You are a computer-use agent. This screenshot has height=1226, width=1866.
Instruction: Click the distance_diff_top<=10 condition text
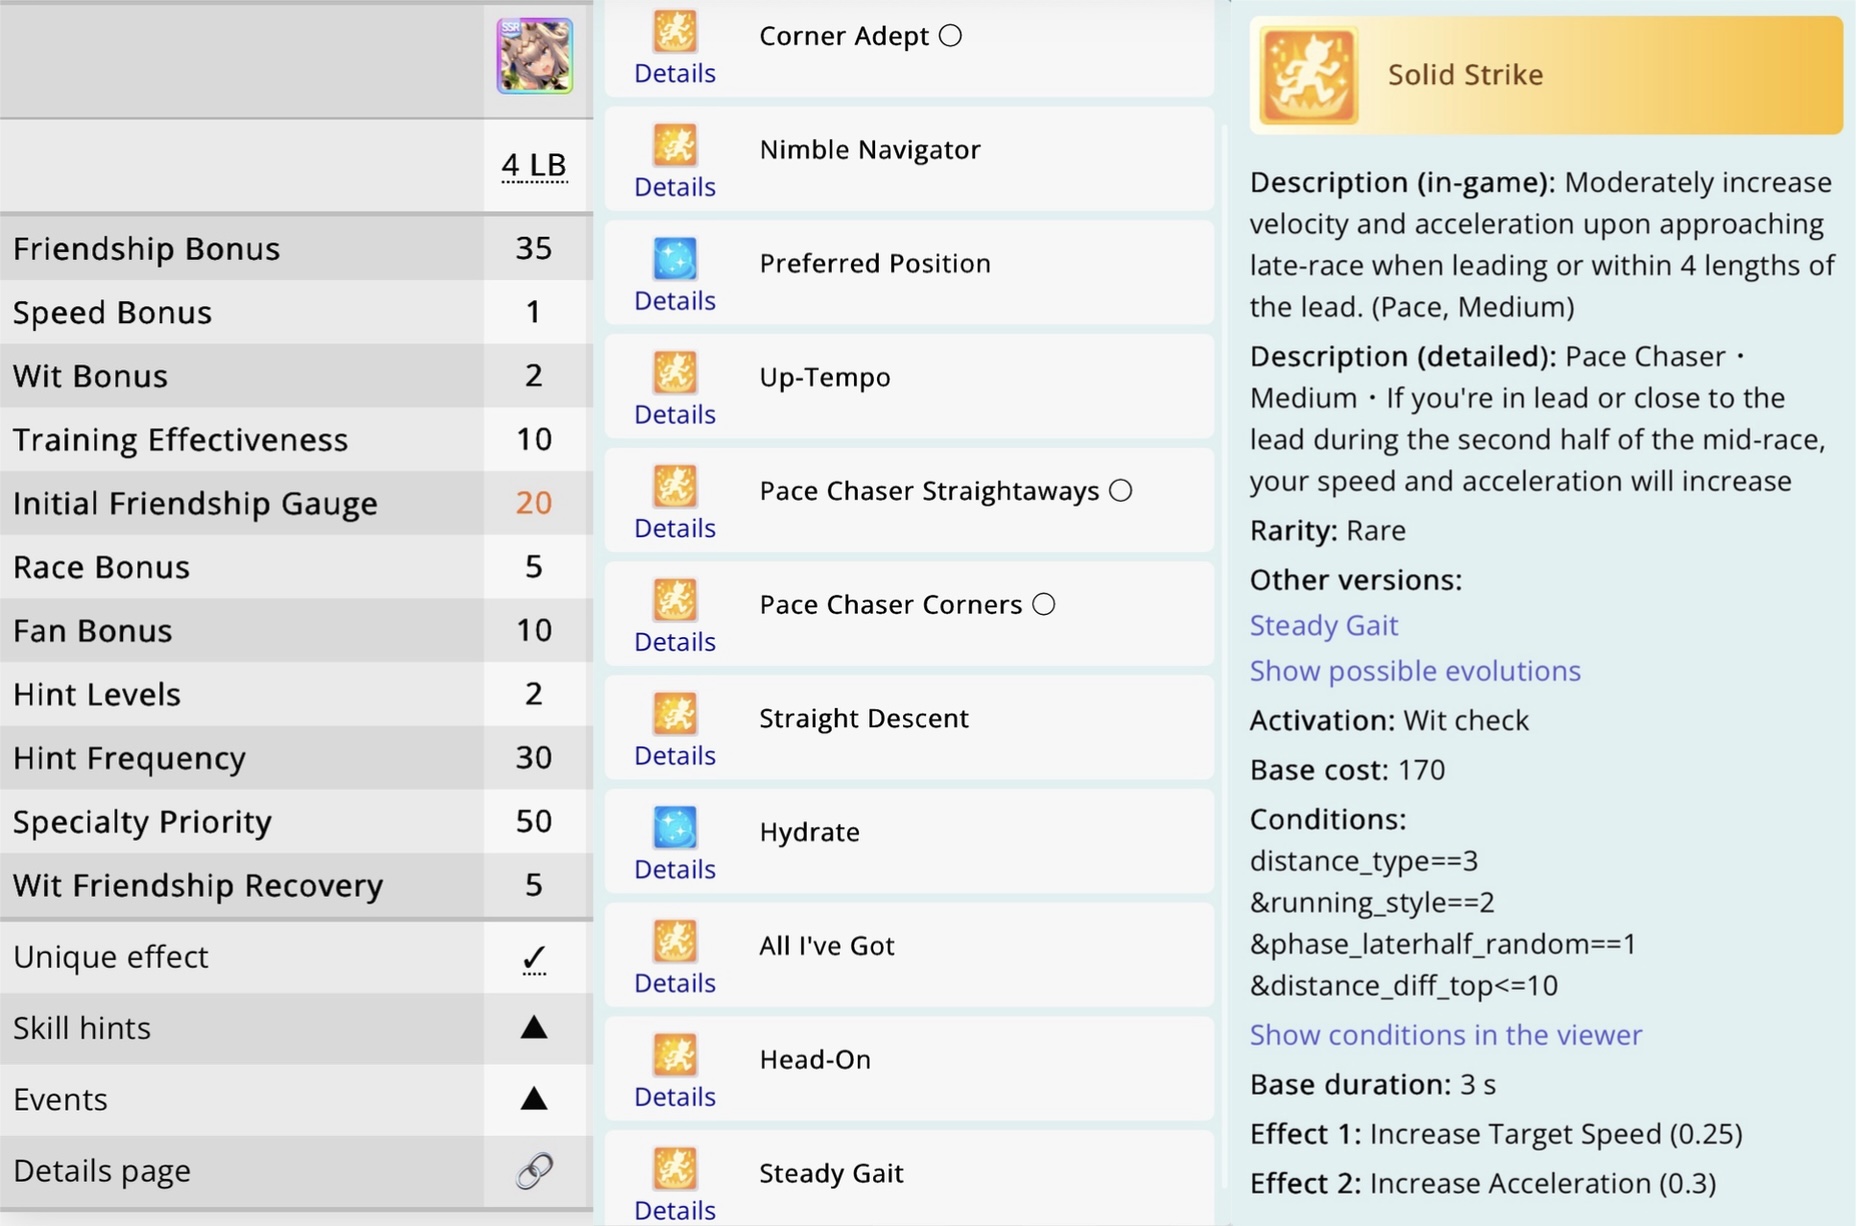(1404, 986)
